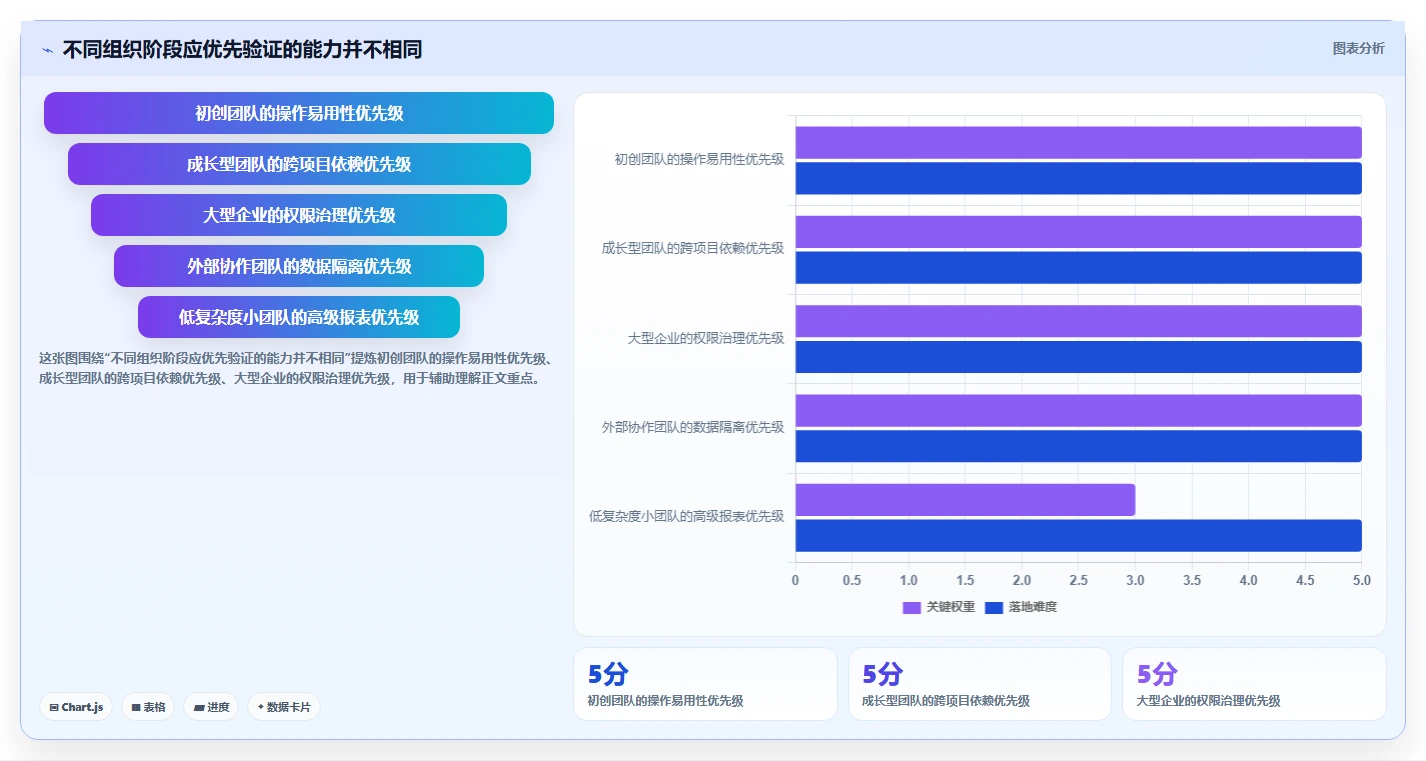Image resolution: width=1426 pixels, height=761 pixels.
Task: Click the 大型企业的权限治理优先级 chart axis label
Action: point(706,338)
